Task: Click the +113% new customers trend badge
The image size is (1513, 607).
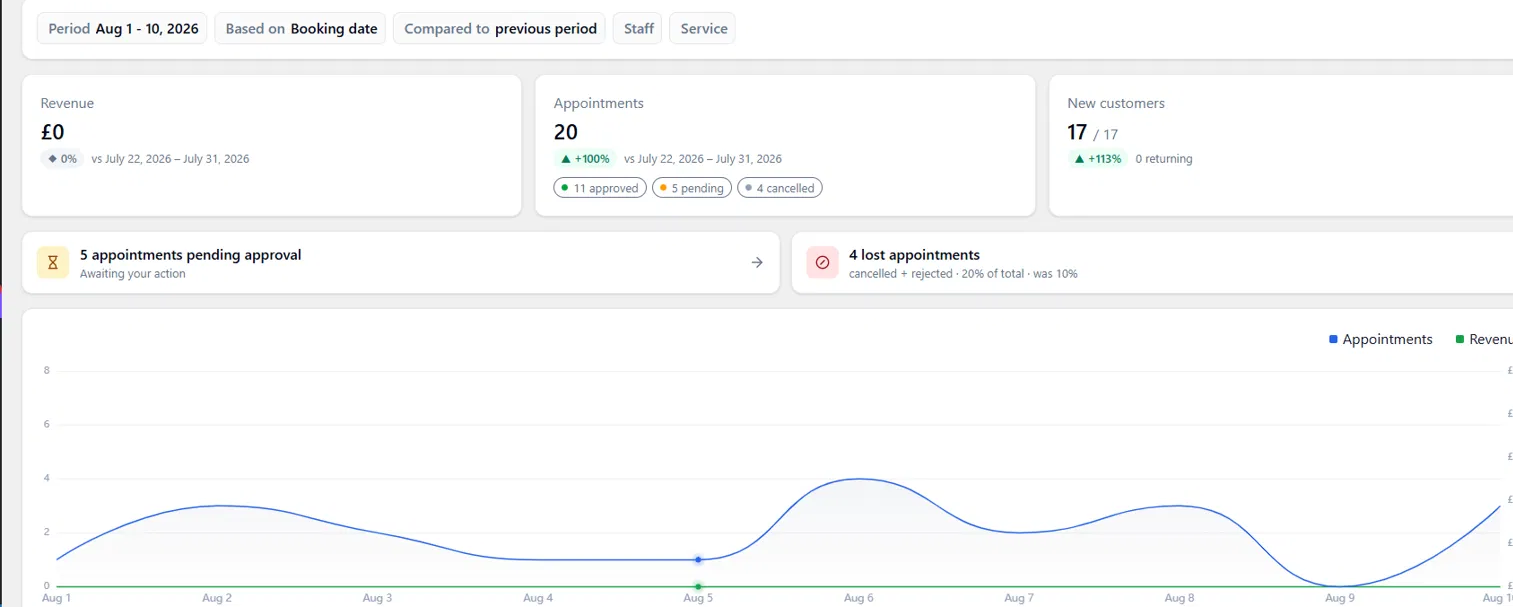Action: (x=1097, y=159)
